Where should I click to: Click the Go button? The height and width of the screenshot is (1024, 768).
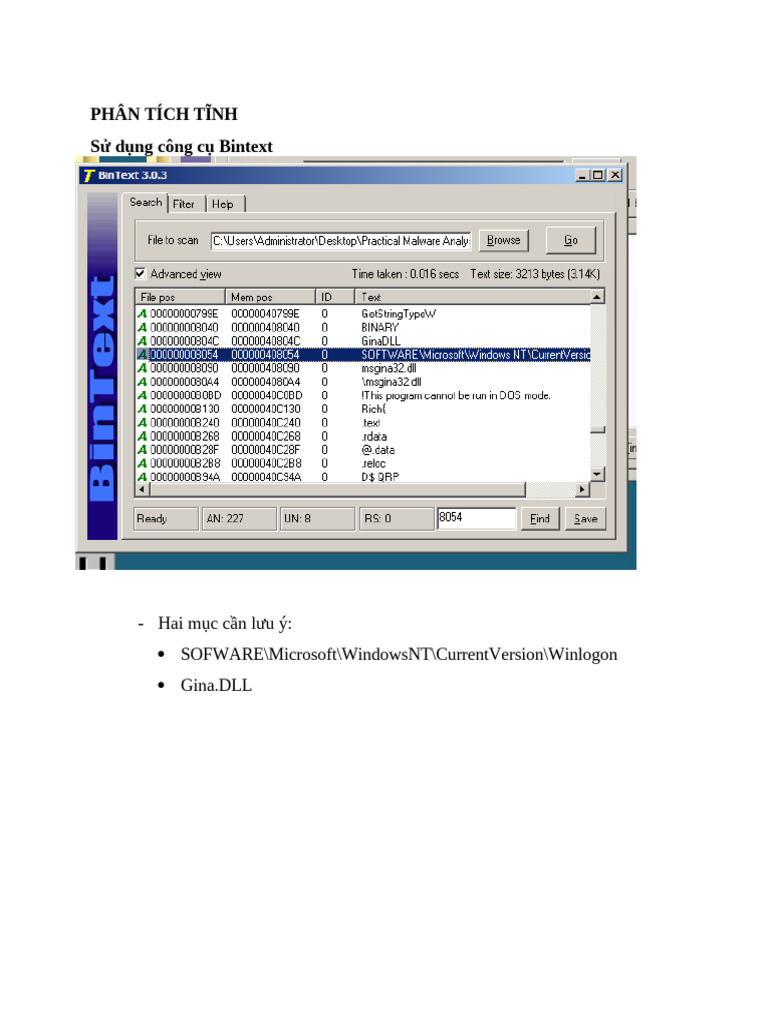click(571, 240)
